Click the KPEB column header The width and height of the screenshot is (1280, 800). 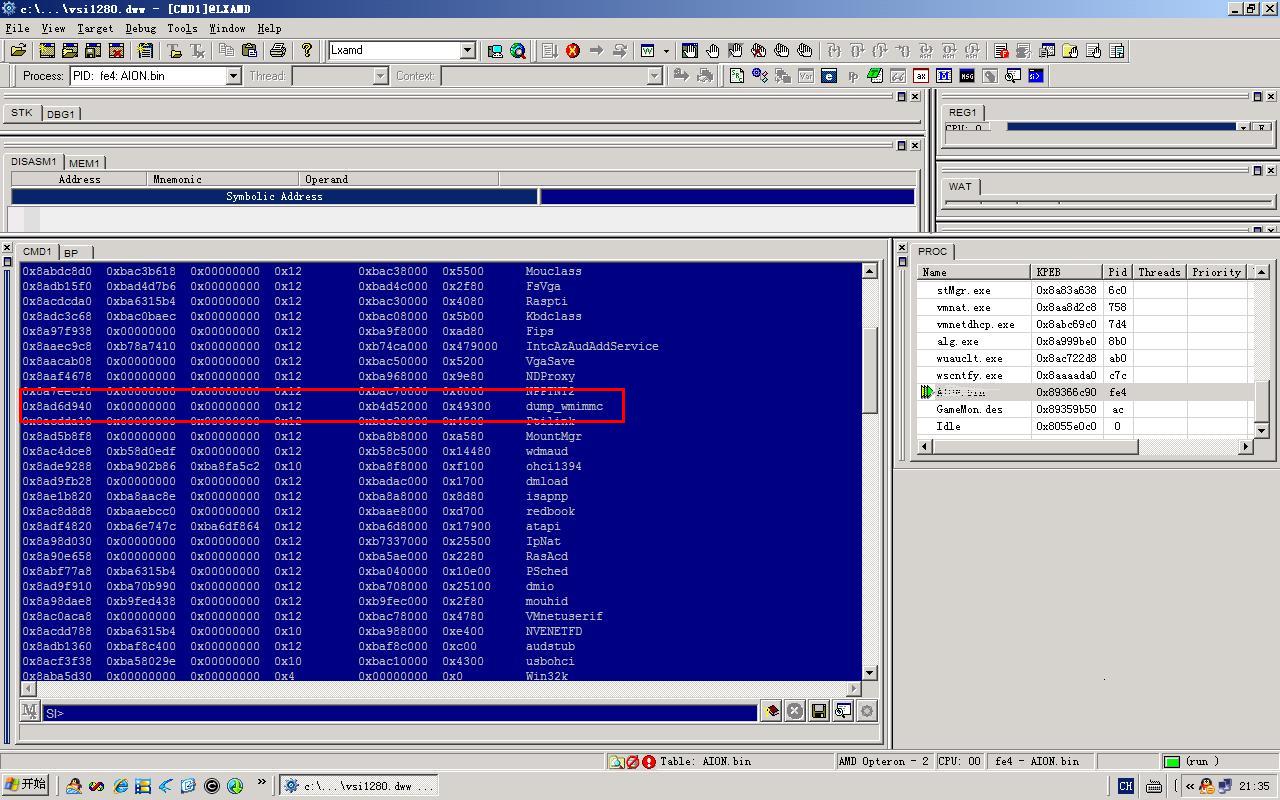click(x=1066, y=272)
